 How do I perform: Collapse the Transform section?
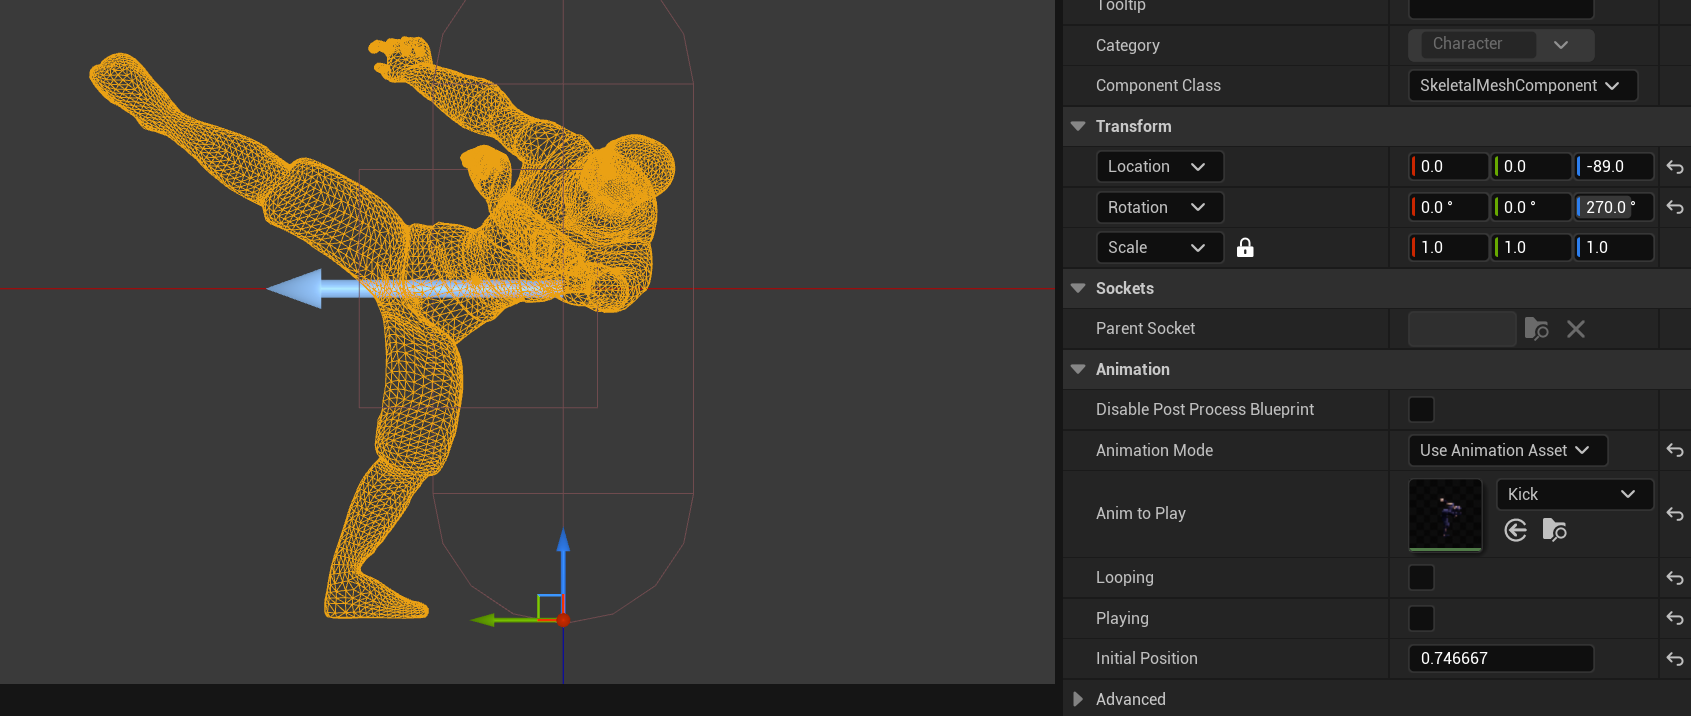[1078, 126]
